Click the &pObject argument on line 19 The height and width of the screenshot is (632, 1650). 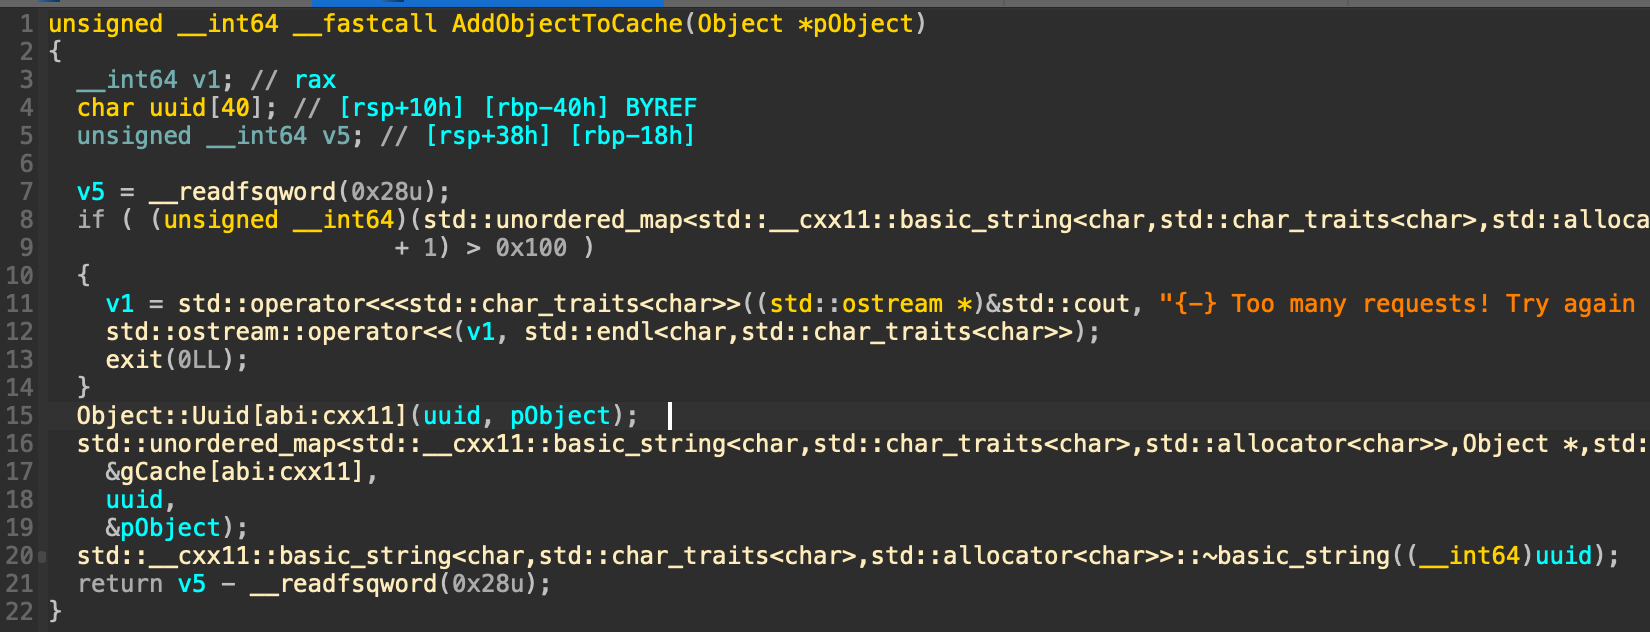click(163, 528)
